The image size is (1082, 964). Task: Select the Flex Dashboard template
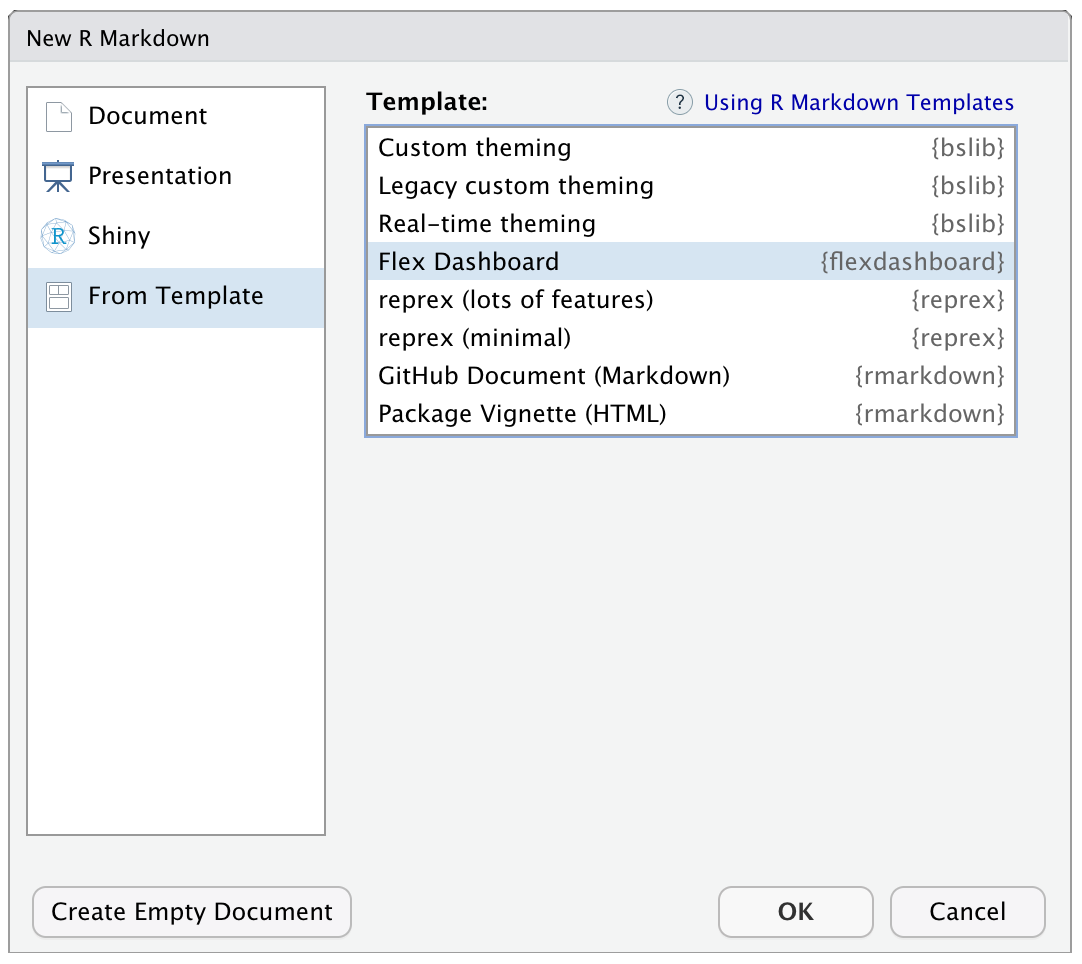tap(691, 262)
